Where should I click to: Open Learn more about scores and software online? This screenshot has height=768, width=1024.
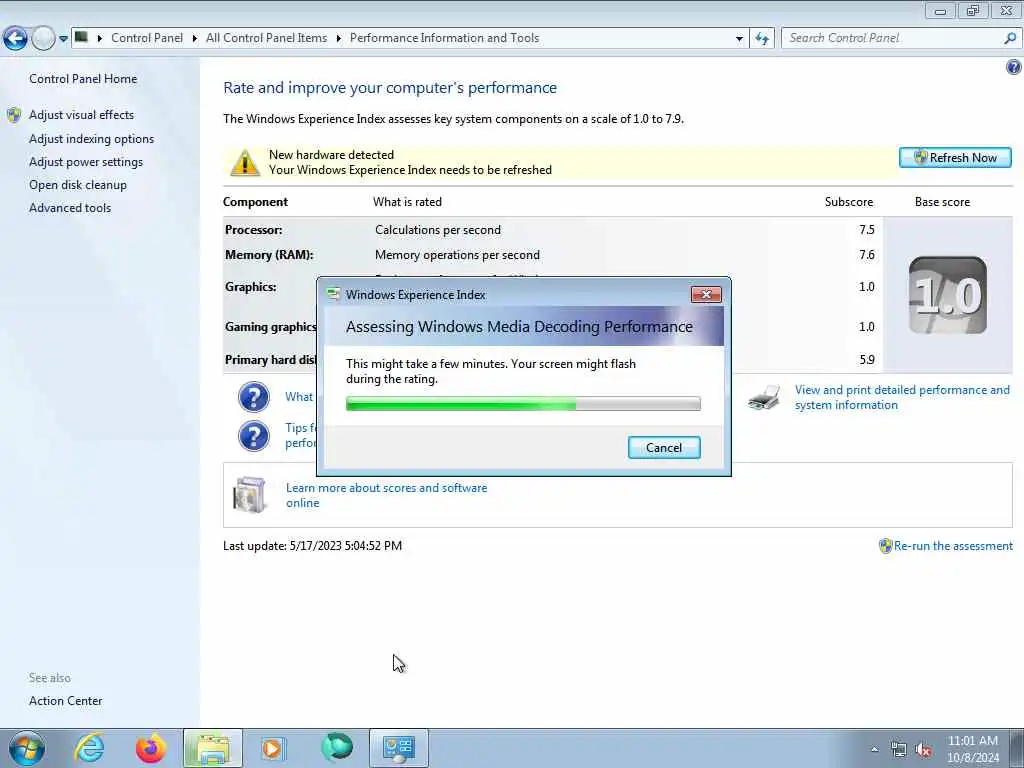pos(386,495)
